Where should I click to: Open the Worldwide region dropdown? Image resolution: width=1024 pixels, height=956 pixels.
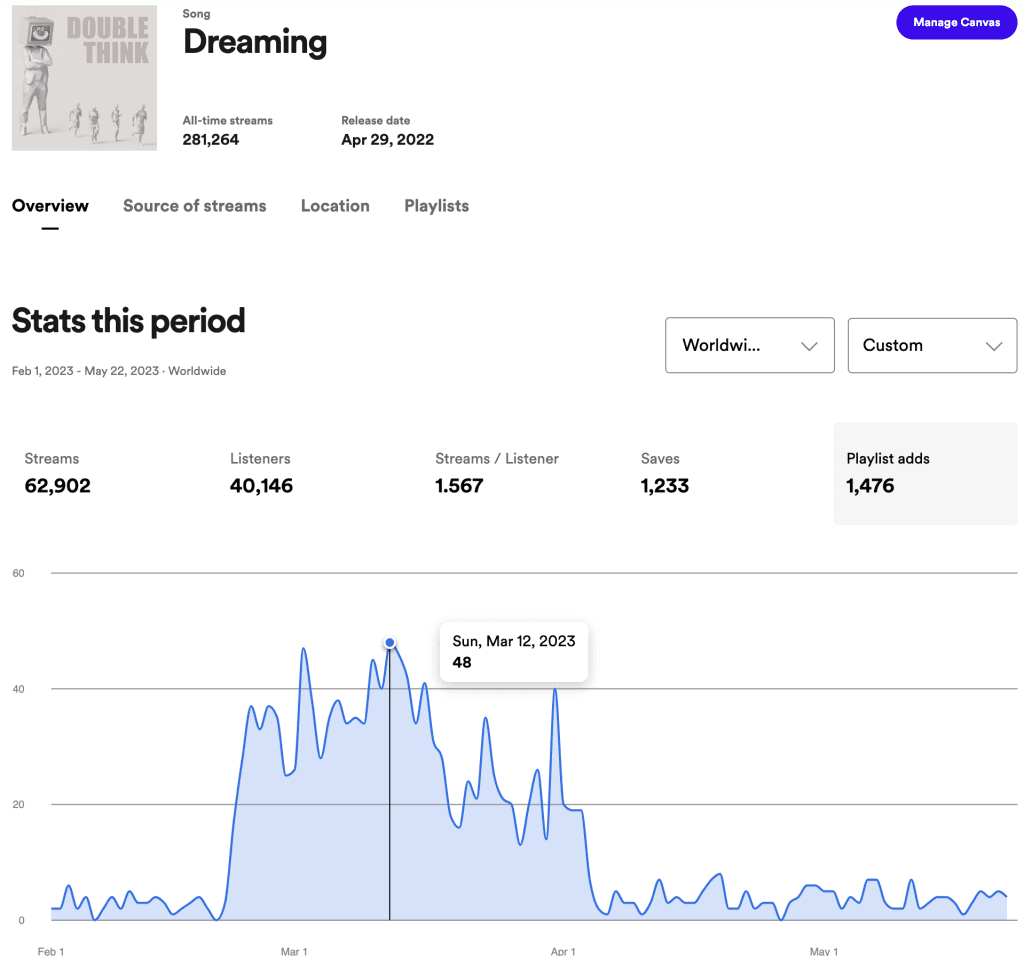[750, 345]
